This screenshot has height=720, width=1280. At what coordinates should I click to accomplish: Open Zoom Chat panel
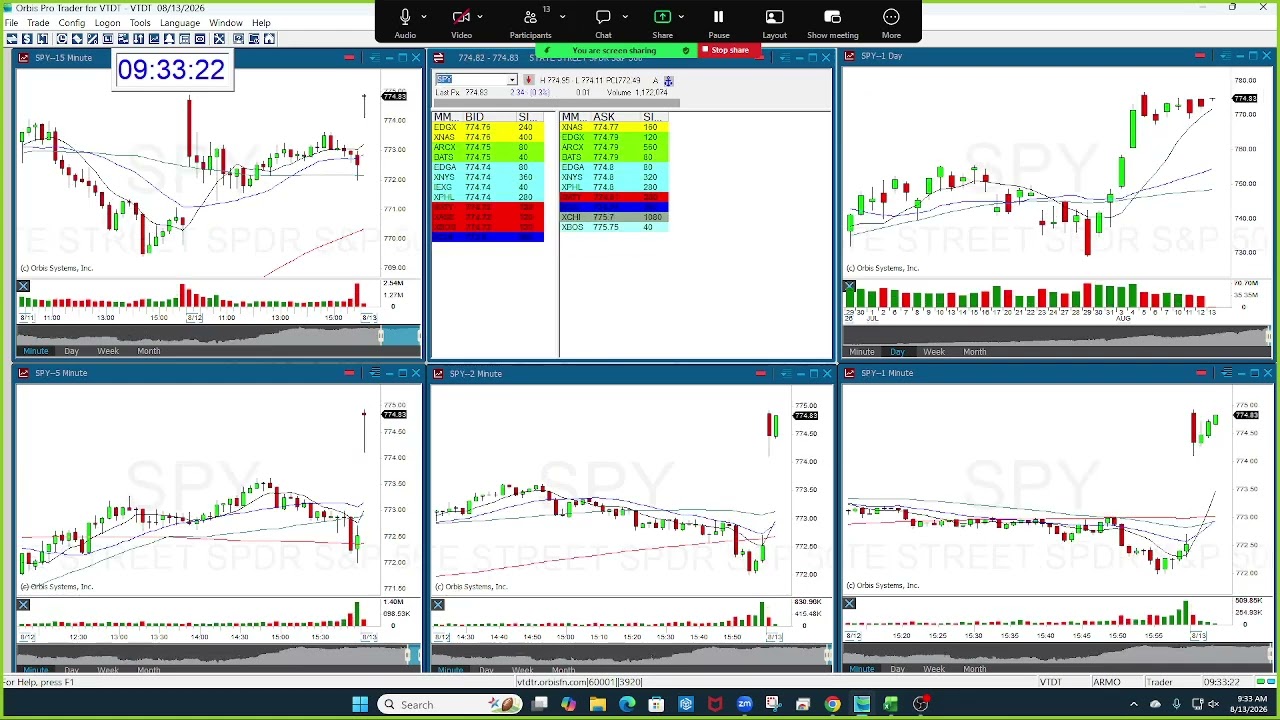pyautogui.click(x=603, y=22)
